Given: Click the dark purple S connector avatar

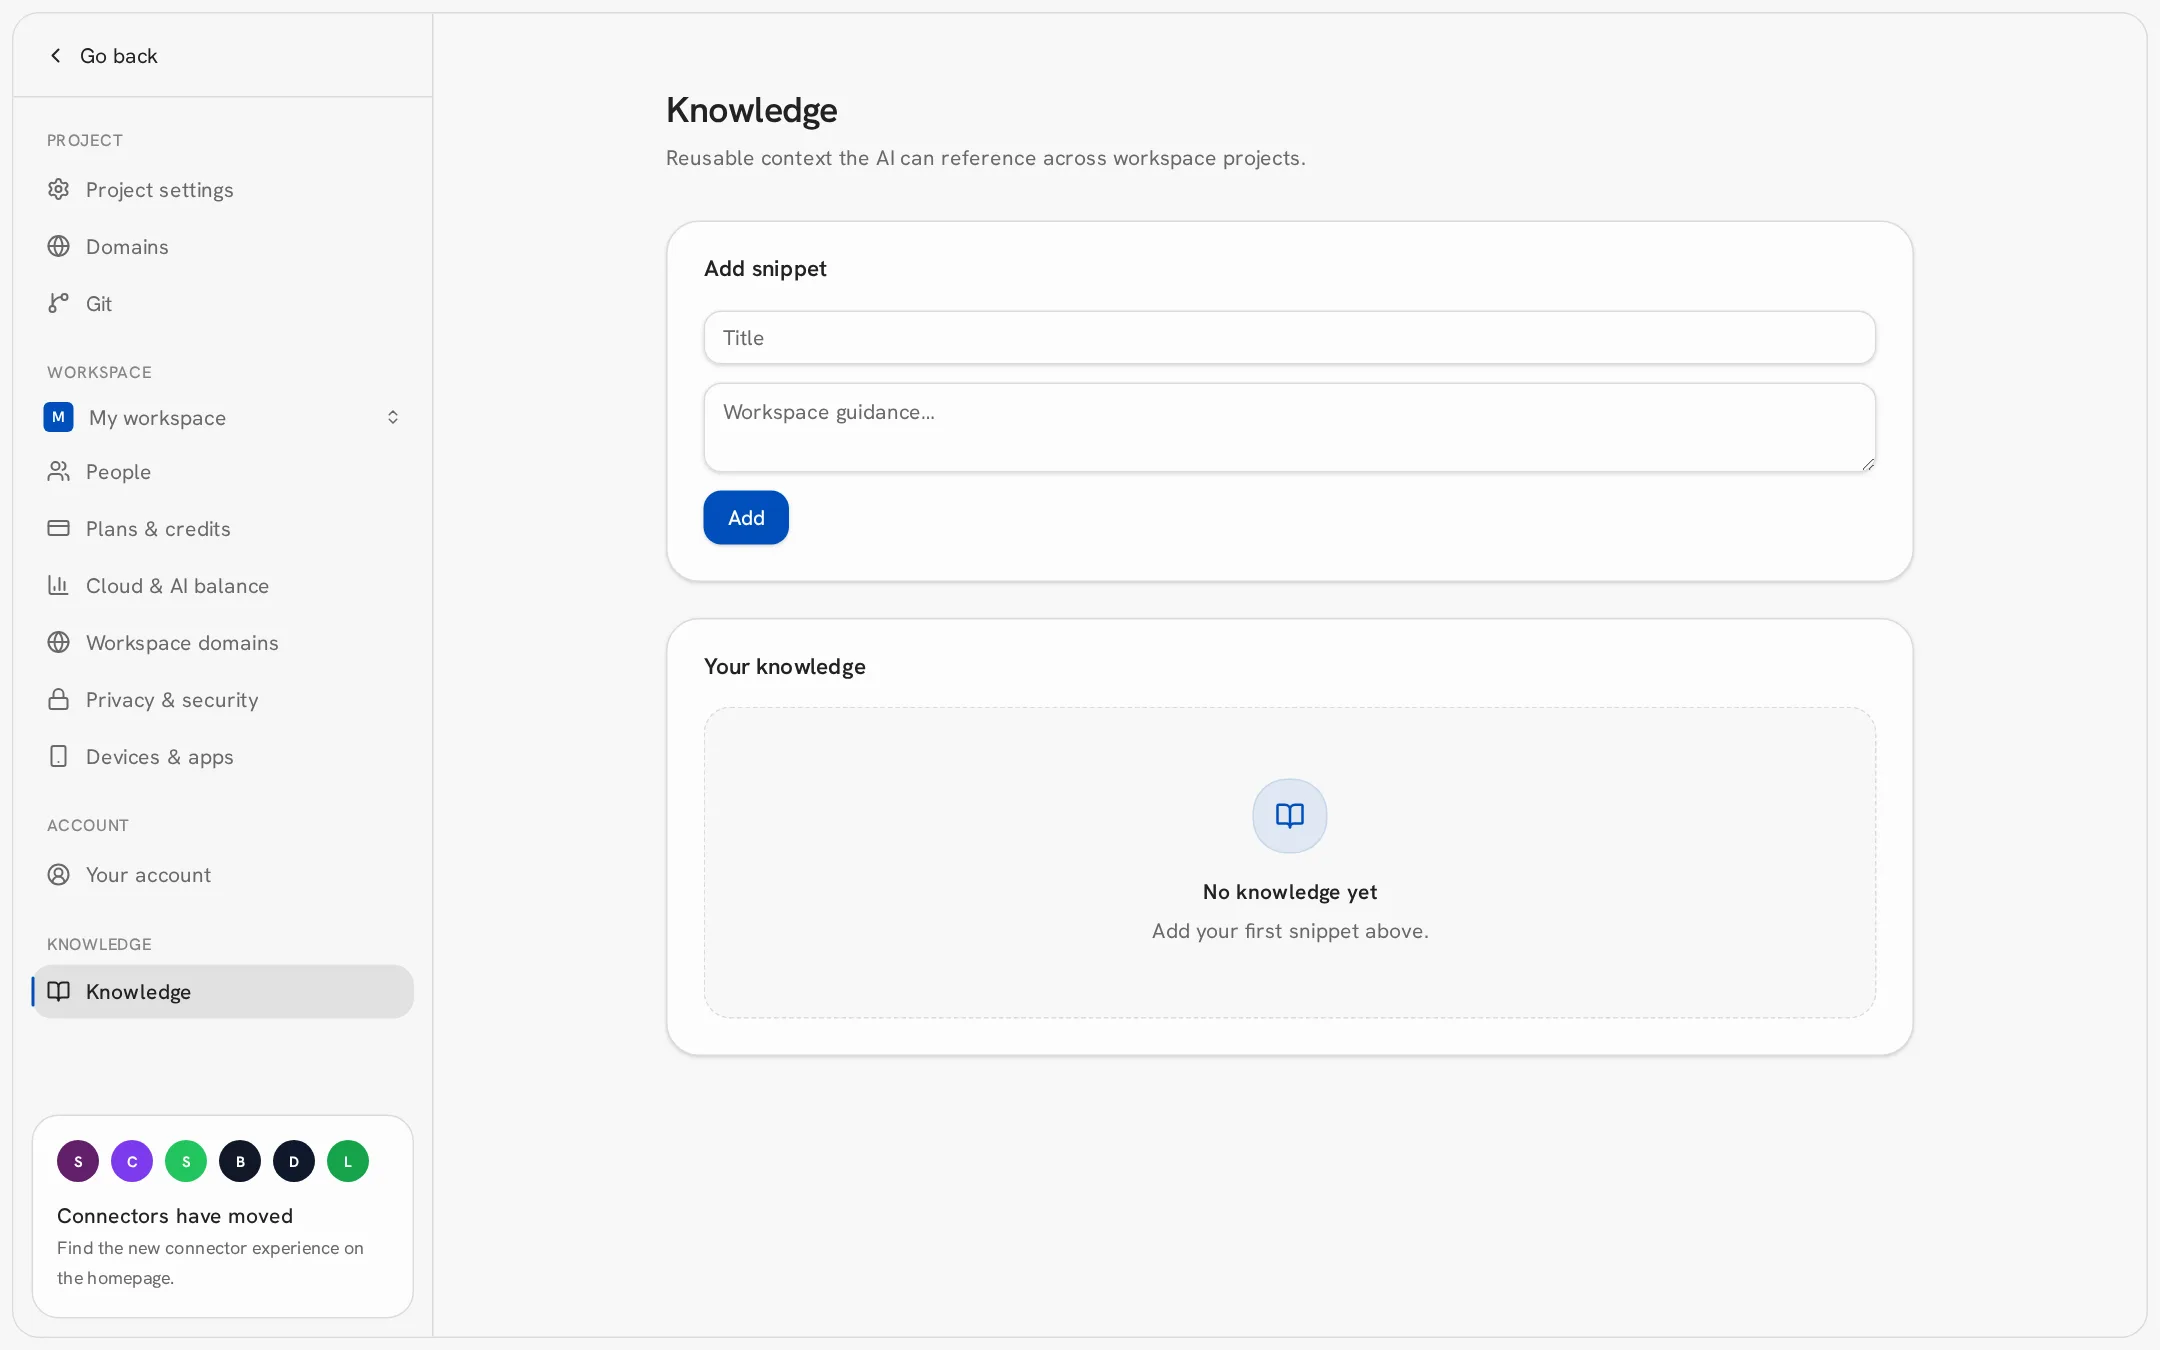Looking at the screenshot, I should tap(78, 1161).
